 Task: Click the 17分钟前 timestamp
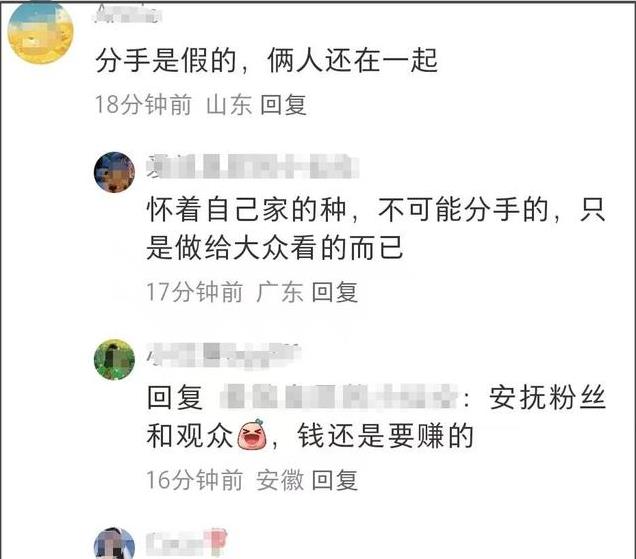(194, 292)
